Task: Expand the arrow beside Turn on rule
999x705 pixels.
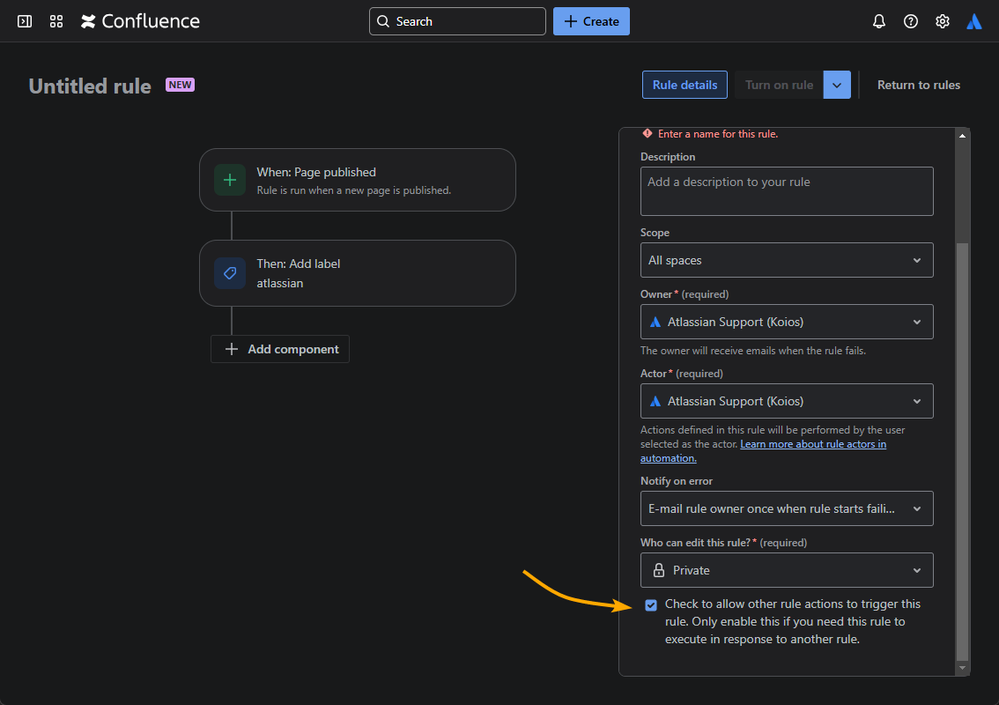Action: point(837,85)
